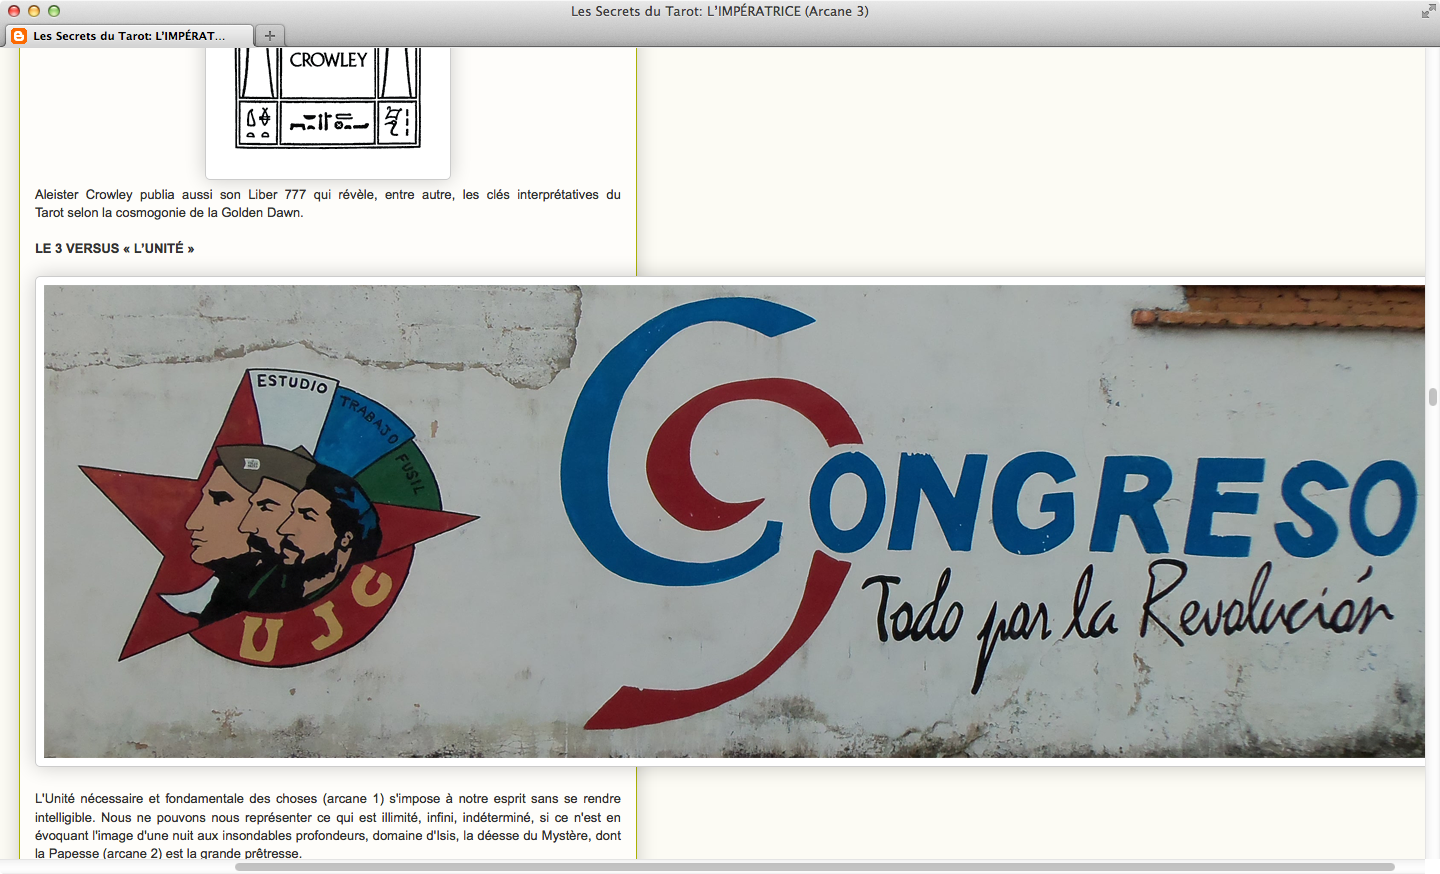Enter full screen with the top-right arrows icon

pyautogui.click(x=1427, y=11)
